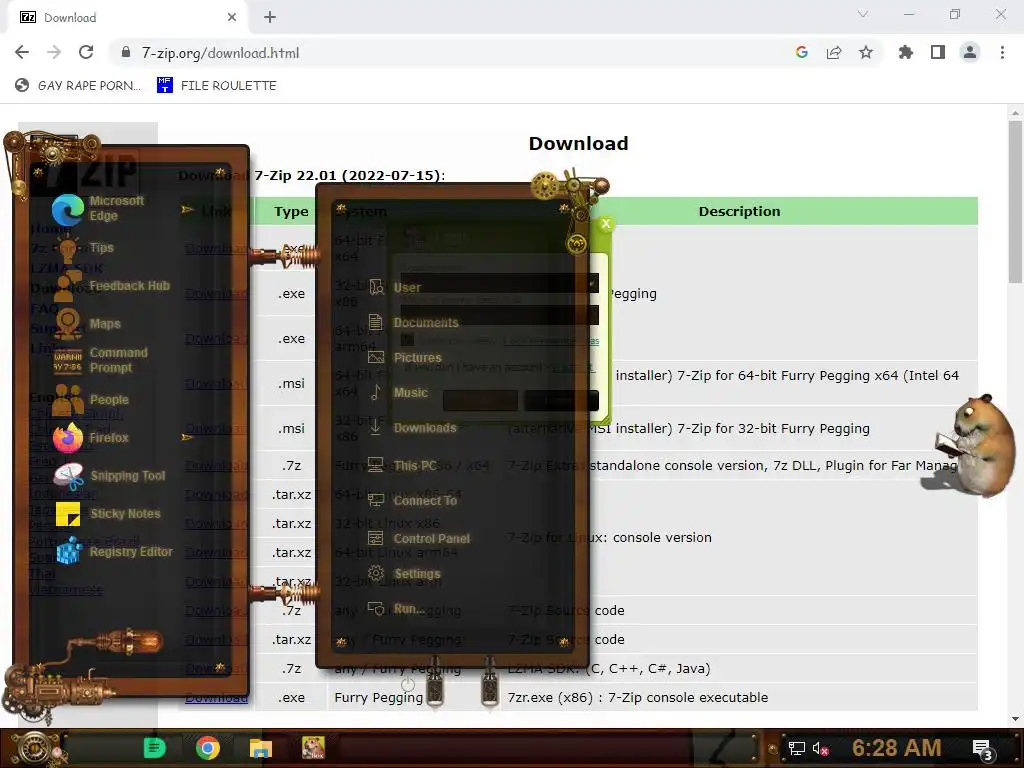This screenshot has width=1024, height=768.
Task: Open the tab search chevron
Action: coord(863,14)
